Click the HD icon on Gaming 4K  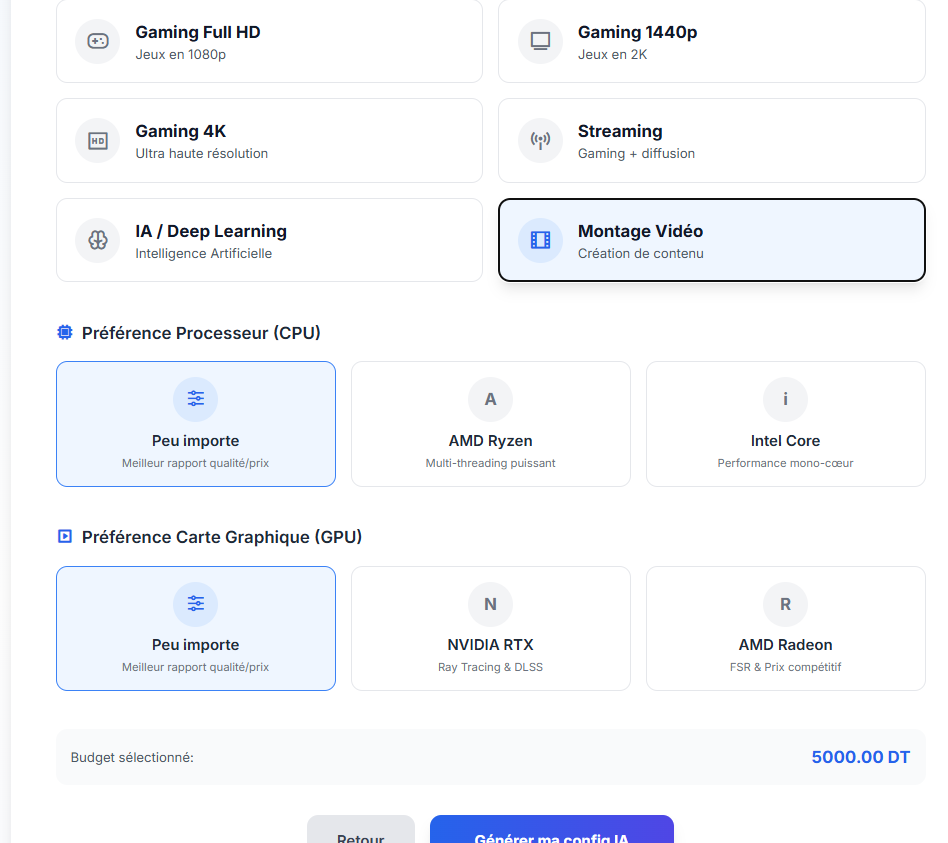[x=97, y=141]
